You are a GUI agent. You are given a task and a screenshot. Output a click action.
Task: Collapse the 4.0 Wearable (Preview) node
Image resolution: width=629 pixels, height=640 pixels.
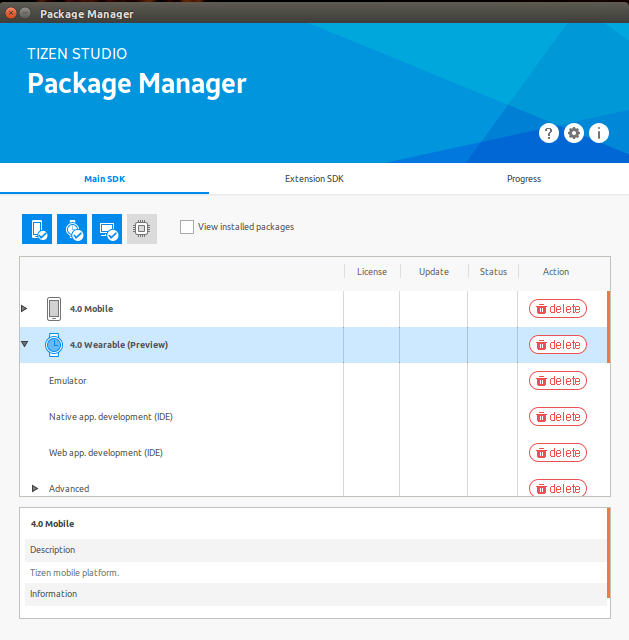pos(25,345)
